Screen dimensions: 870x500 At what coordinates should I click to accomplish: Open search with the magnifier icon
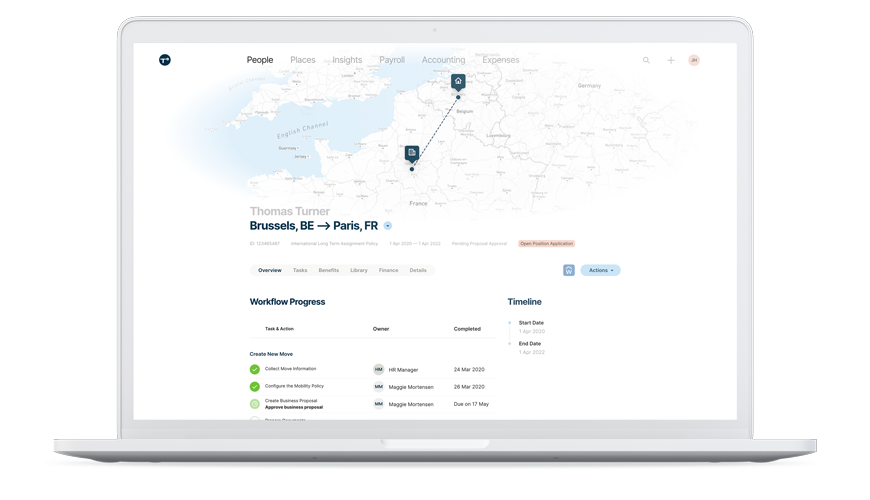click(x=646, y=60)
